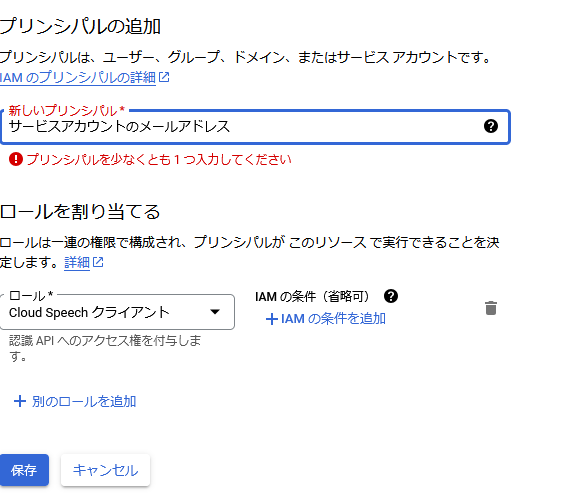The width and height of the screenshot is (568, 496).
Task: Open the Cloud Speech クライアント role selector
Action: click(x=117, y=312)
